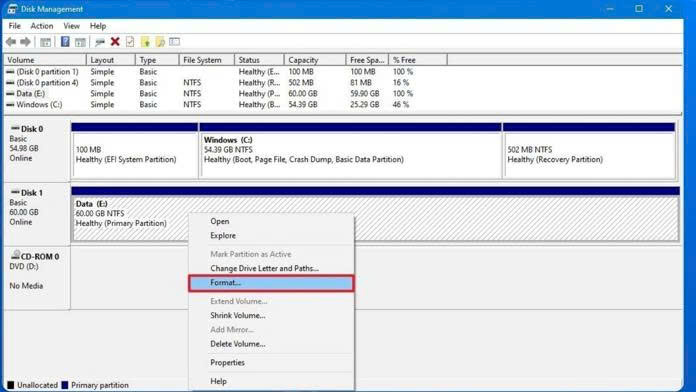Sort by the Capacity column header
Screen dimensions: 696x392
315,60
